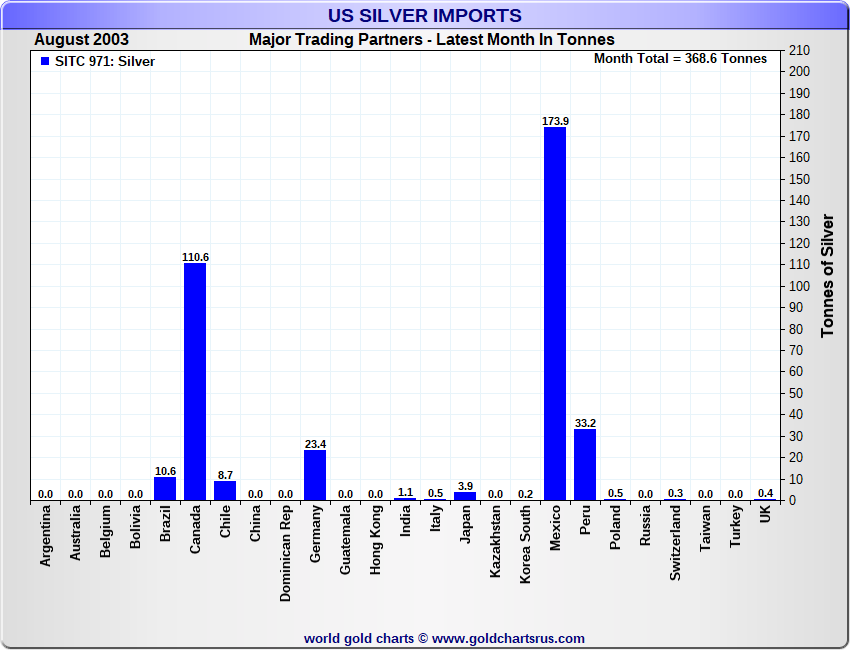Click the Chile axis label
Viewport: 850px width, 650px height.
[x=225, y=522]
